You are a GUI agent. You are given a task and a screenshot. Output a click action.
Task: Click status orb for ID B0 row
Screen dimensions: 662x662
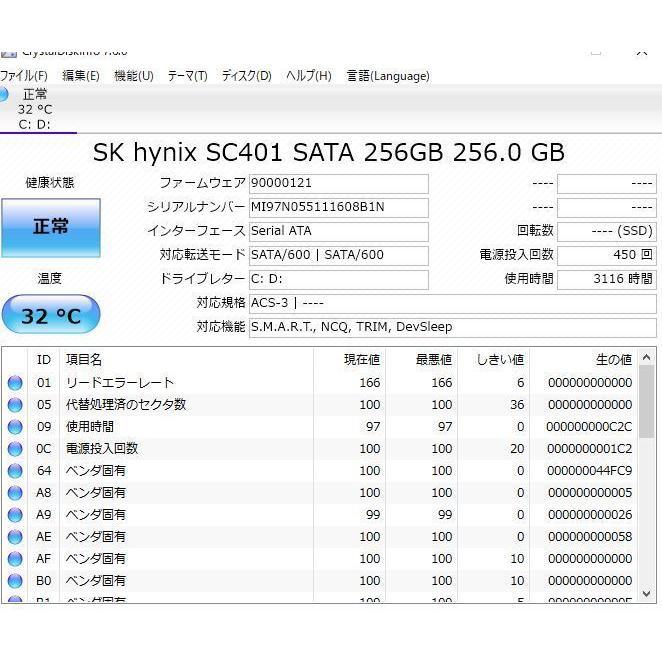[x=15, y=581]
